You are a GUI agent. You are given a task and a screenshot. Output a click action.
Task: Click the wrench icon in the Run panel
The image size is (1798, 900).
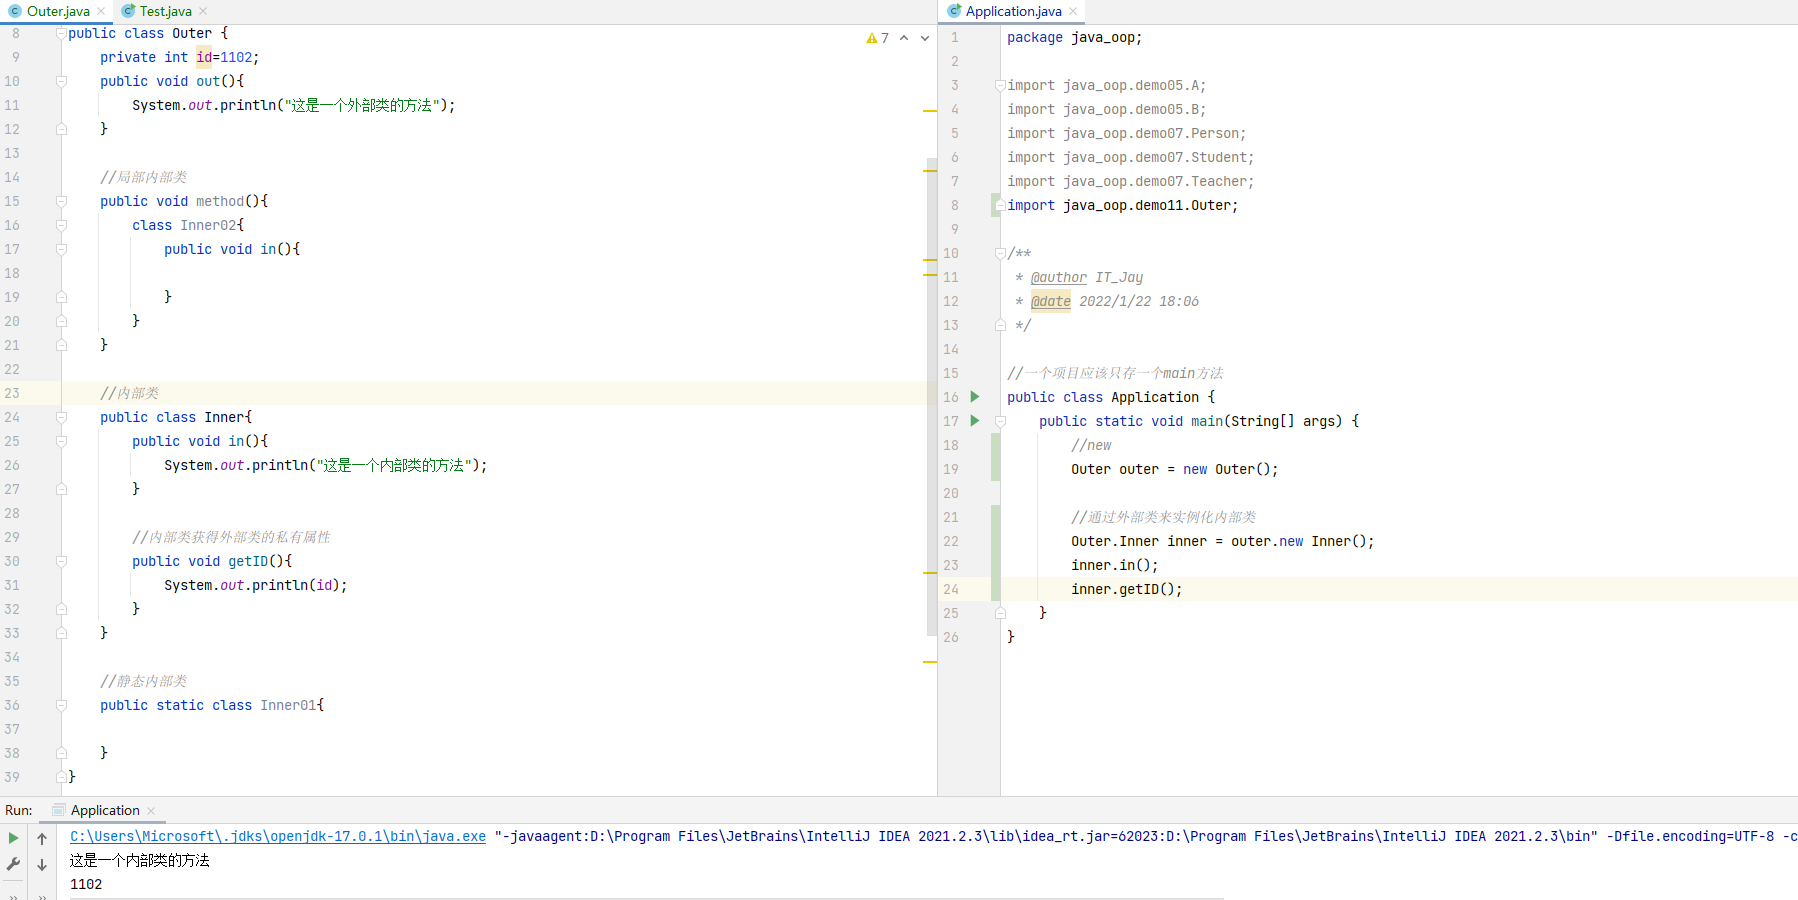click(x=13, y=864)
